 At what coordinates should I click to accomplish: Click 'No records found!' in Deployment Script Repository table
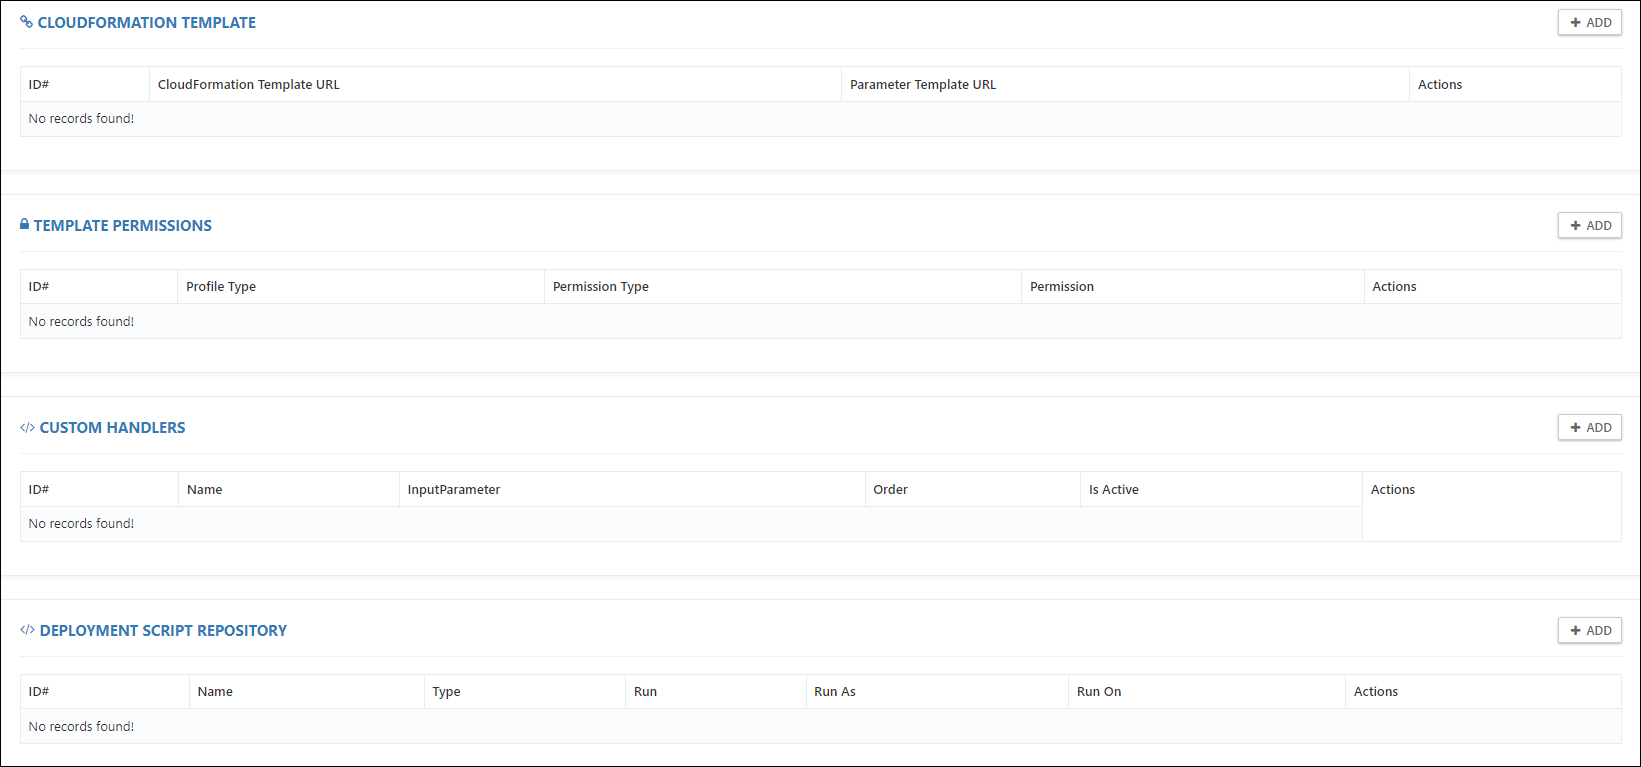pos(81,726)
